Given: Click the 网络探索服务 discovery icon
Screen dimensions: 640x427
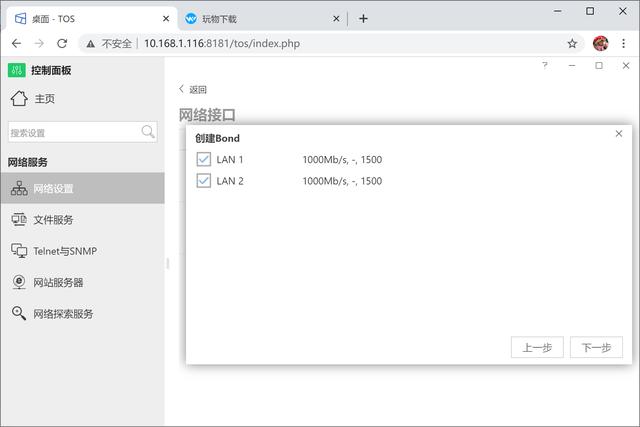Looking at the screenshot, I should [x=19, y=313].
